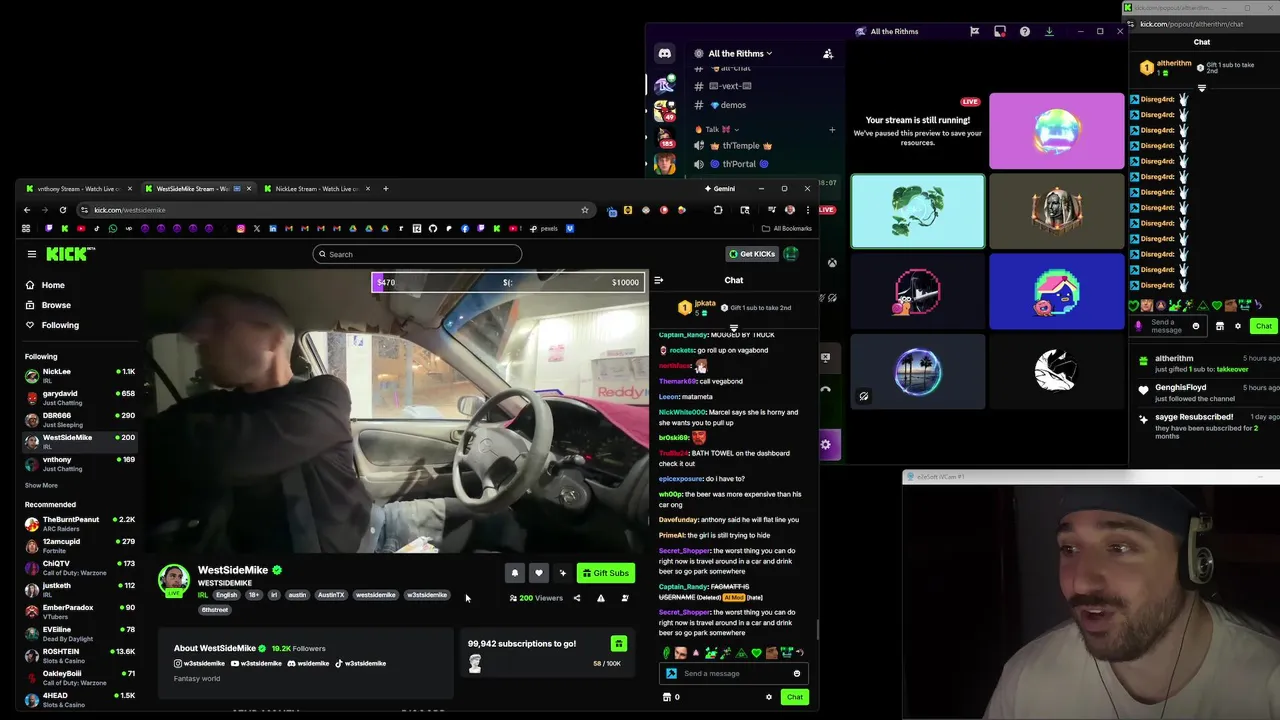Click the Discord download update arrow icon
This screenshot has height=720, width=1280.
[1049, 32]
